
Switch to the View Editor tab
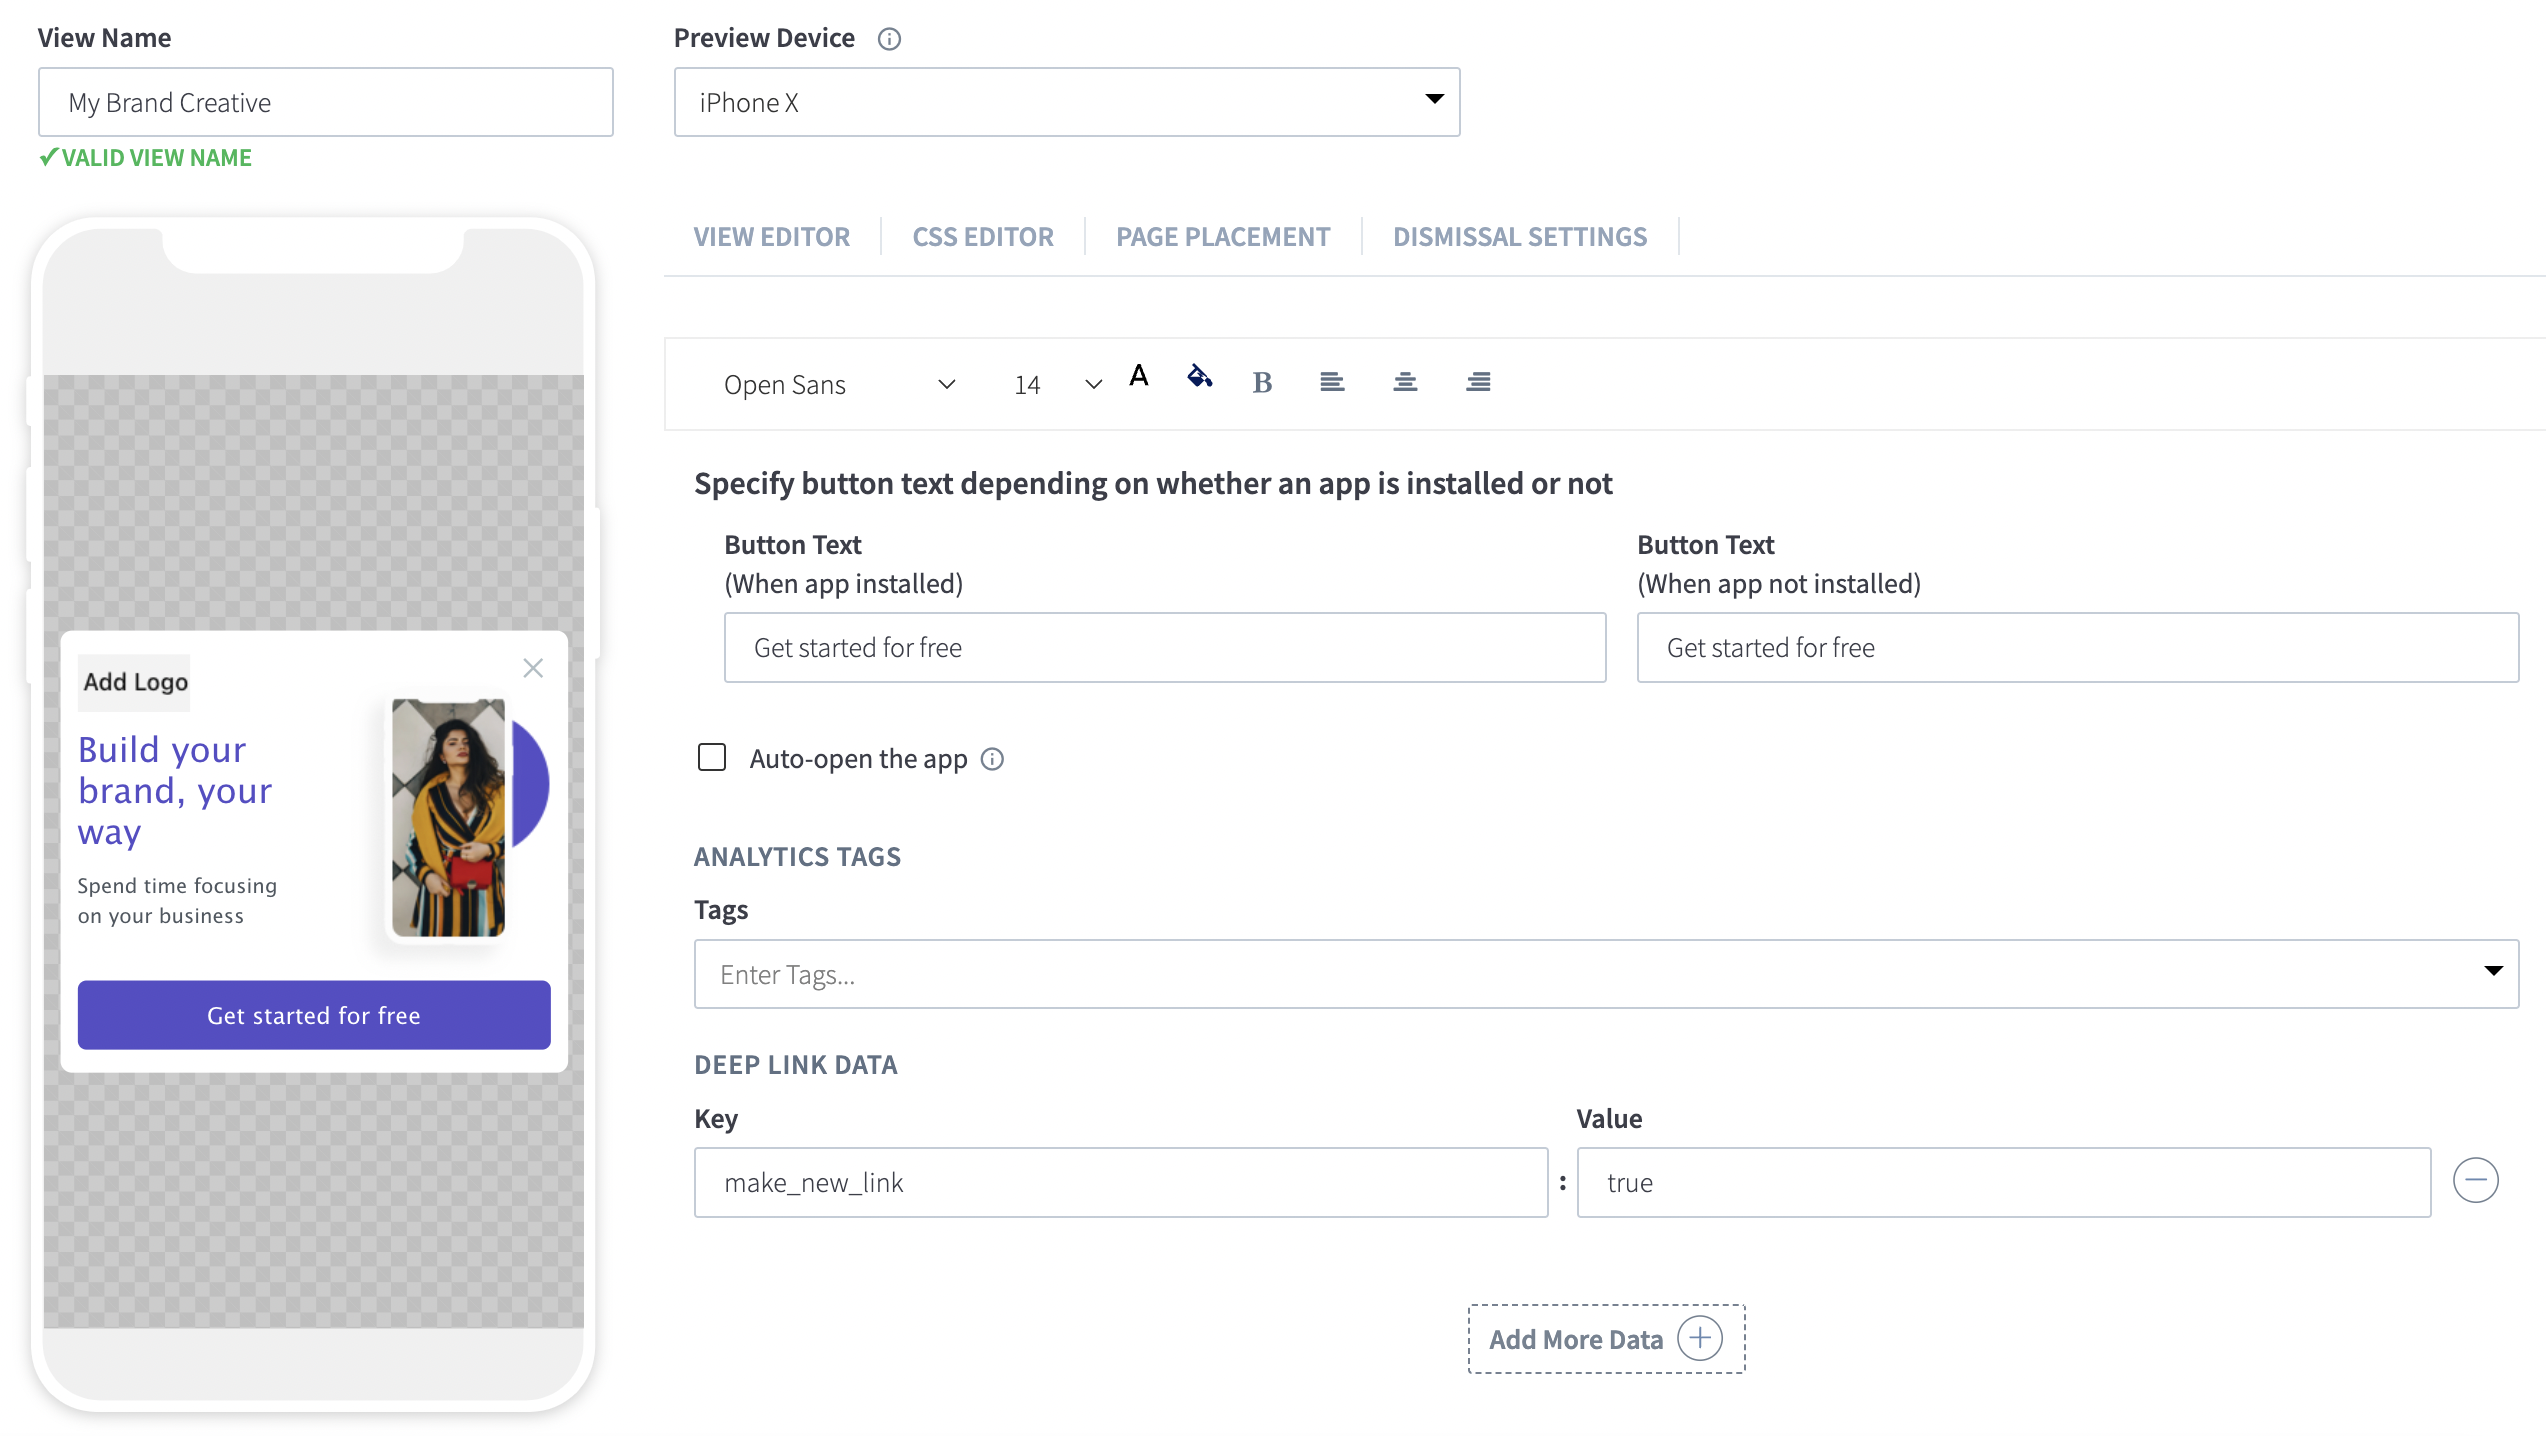tap(772, 237)
